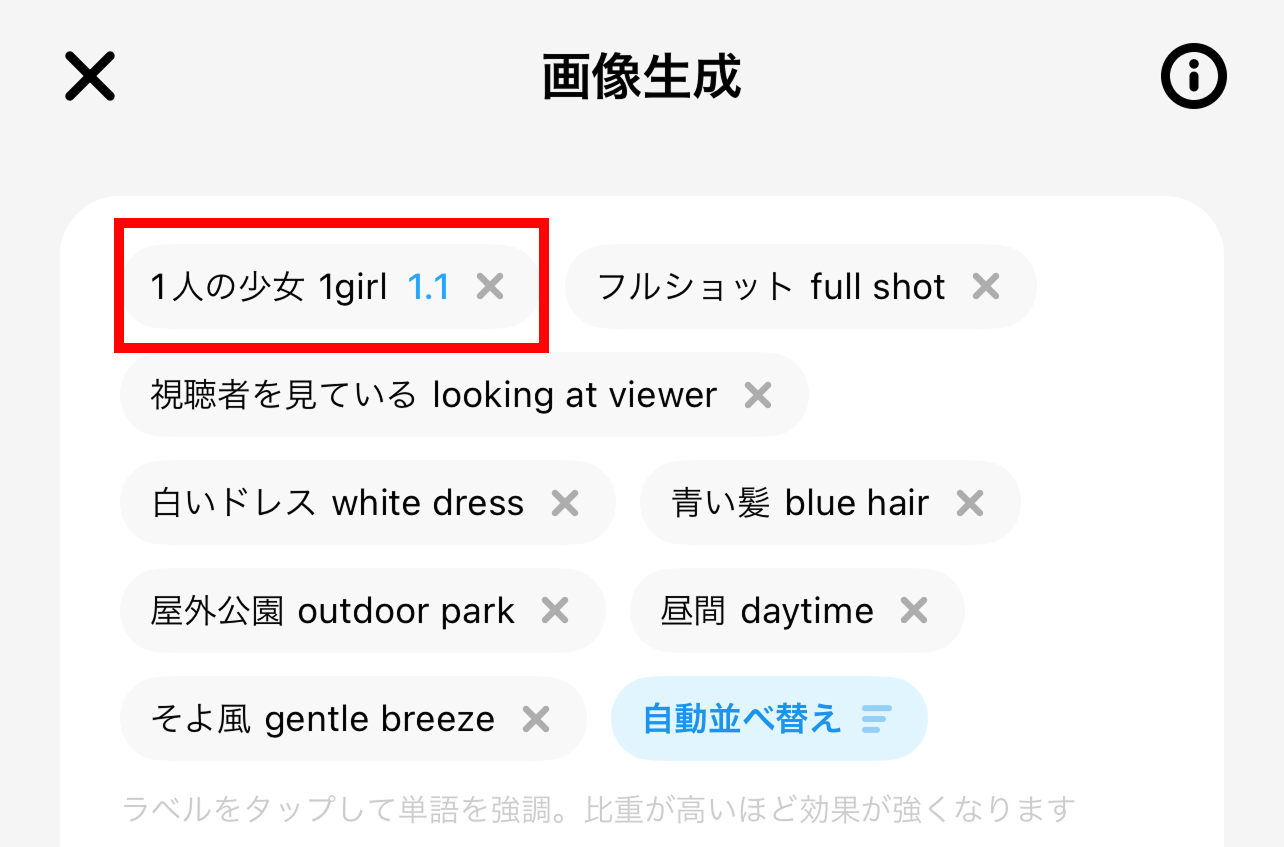The height and width of the screenshot is (847, 1284).
Task: Select the gentle breeze tag label
Action: (x=322, y=719)
